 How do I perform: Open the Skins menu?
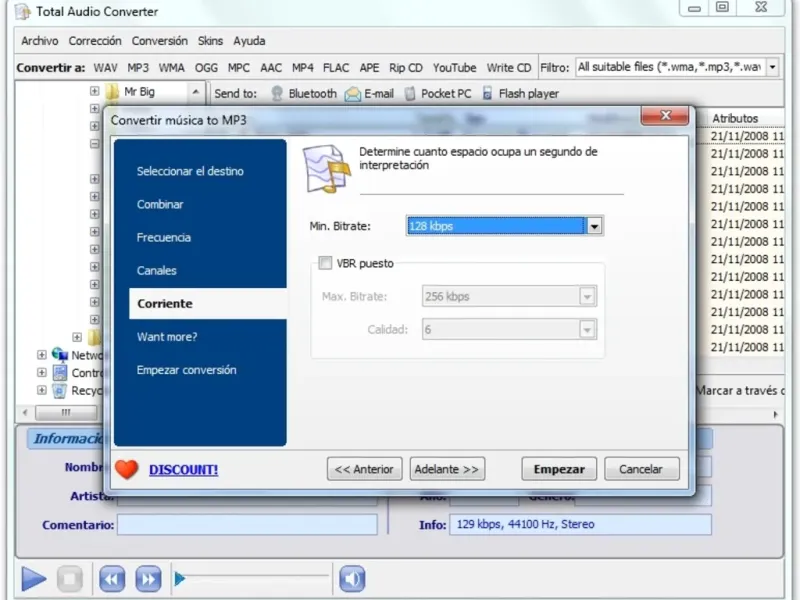tap(210, 41)
